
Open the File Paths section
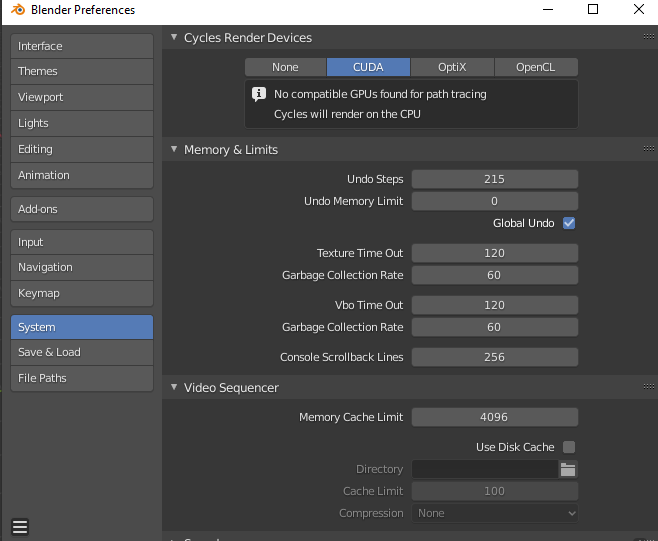(82, 378)
